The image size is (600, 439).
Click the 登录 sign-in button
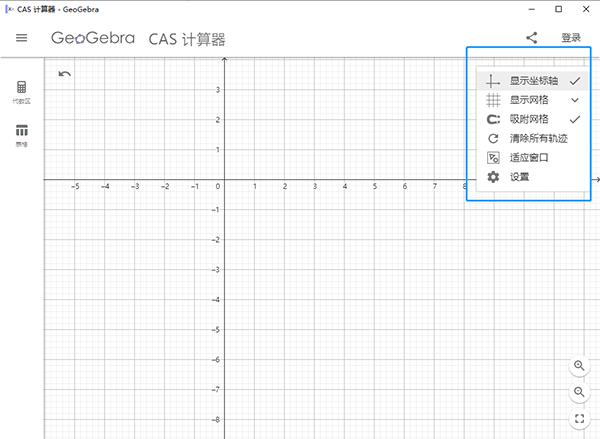tap(571, 38)
